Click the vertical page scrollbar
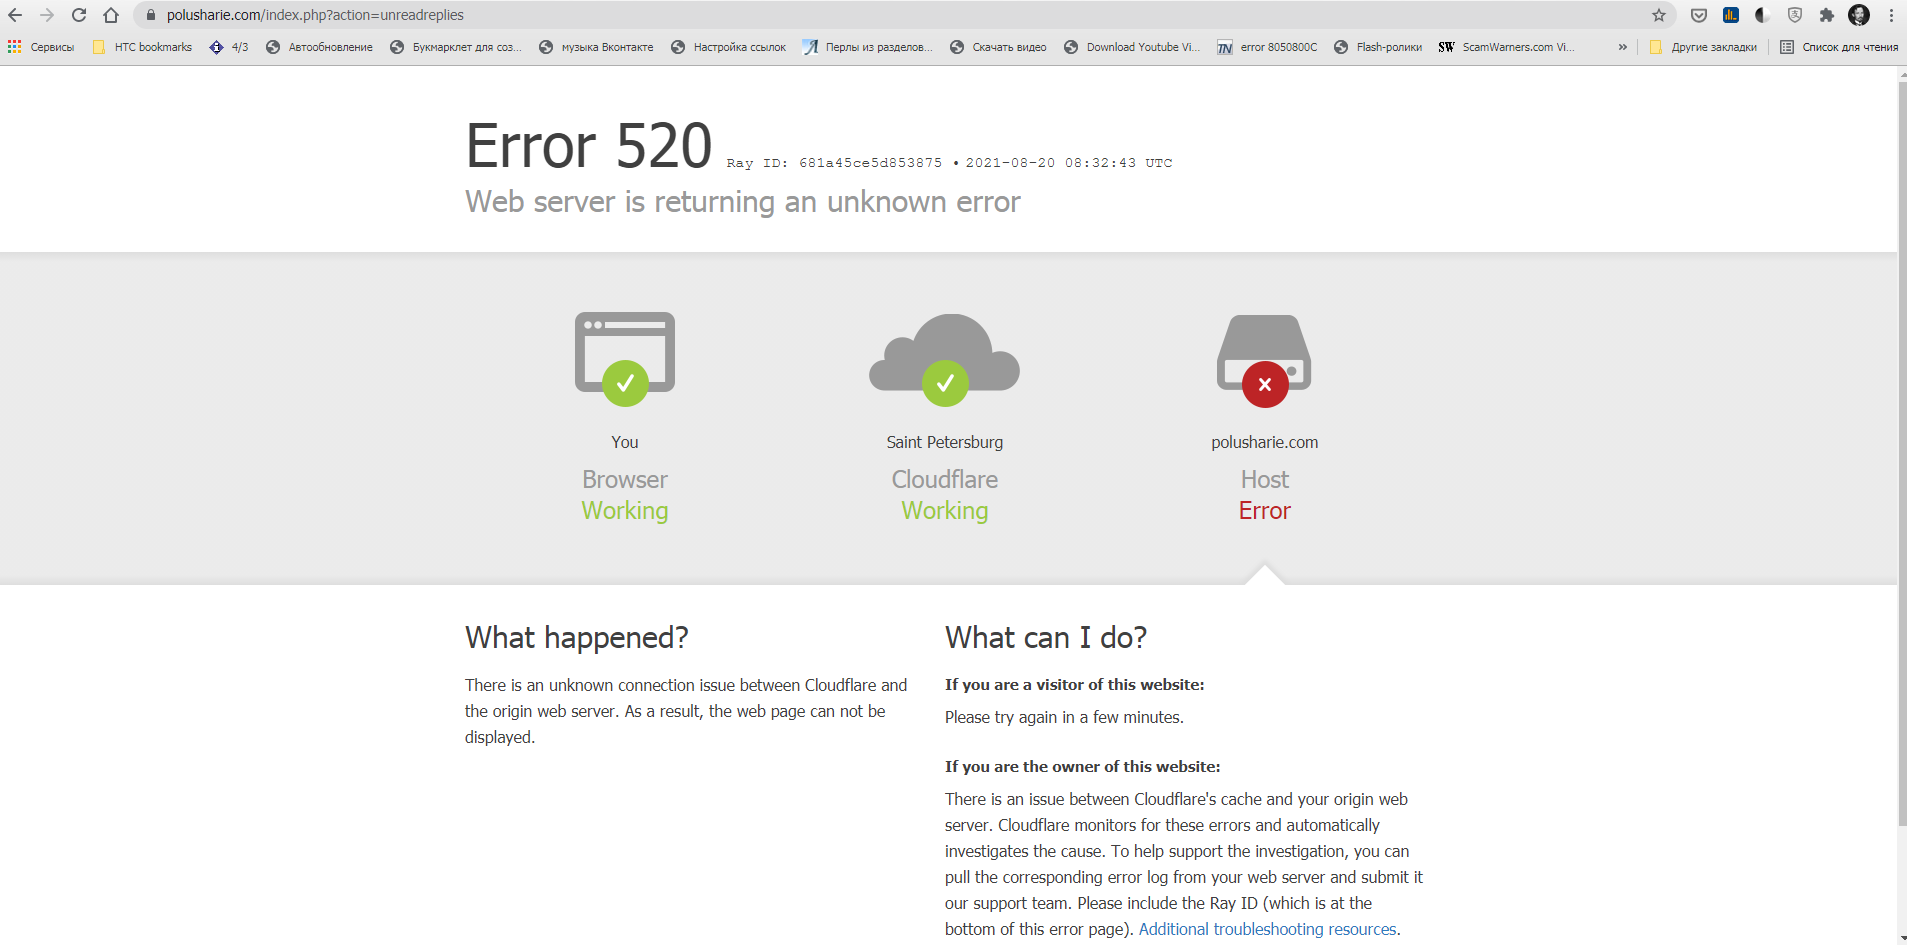Image resolution: width=1907 pixels, height=945 pixels. coord(1902,455)
